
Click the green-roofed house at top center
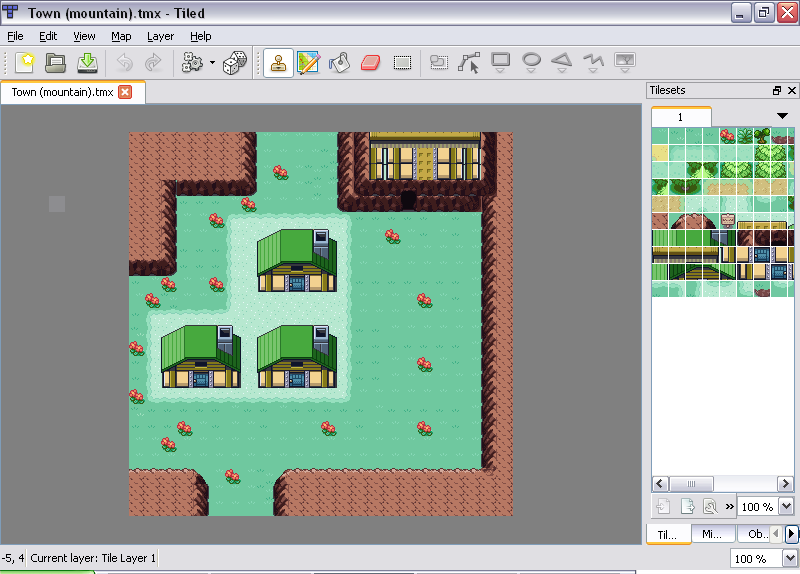tap(297, 260)
